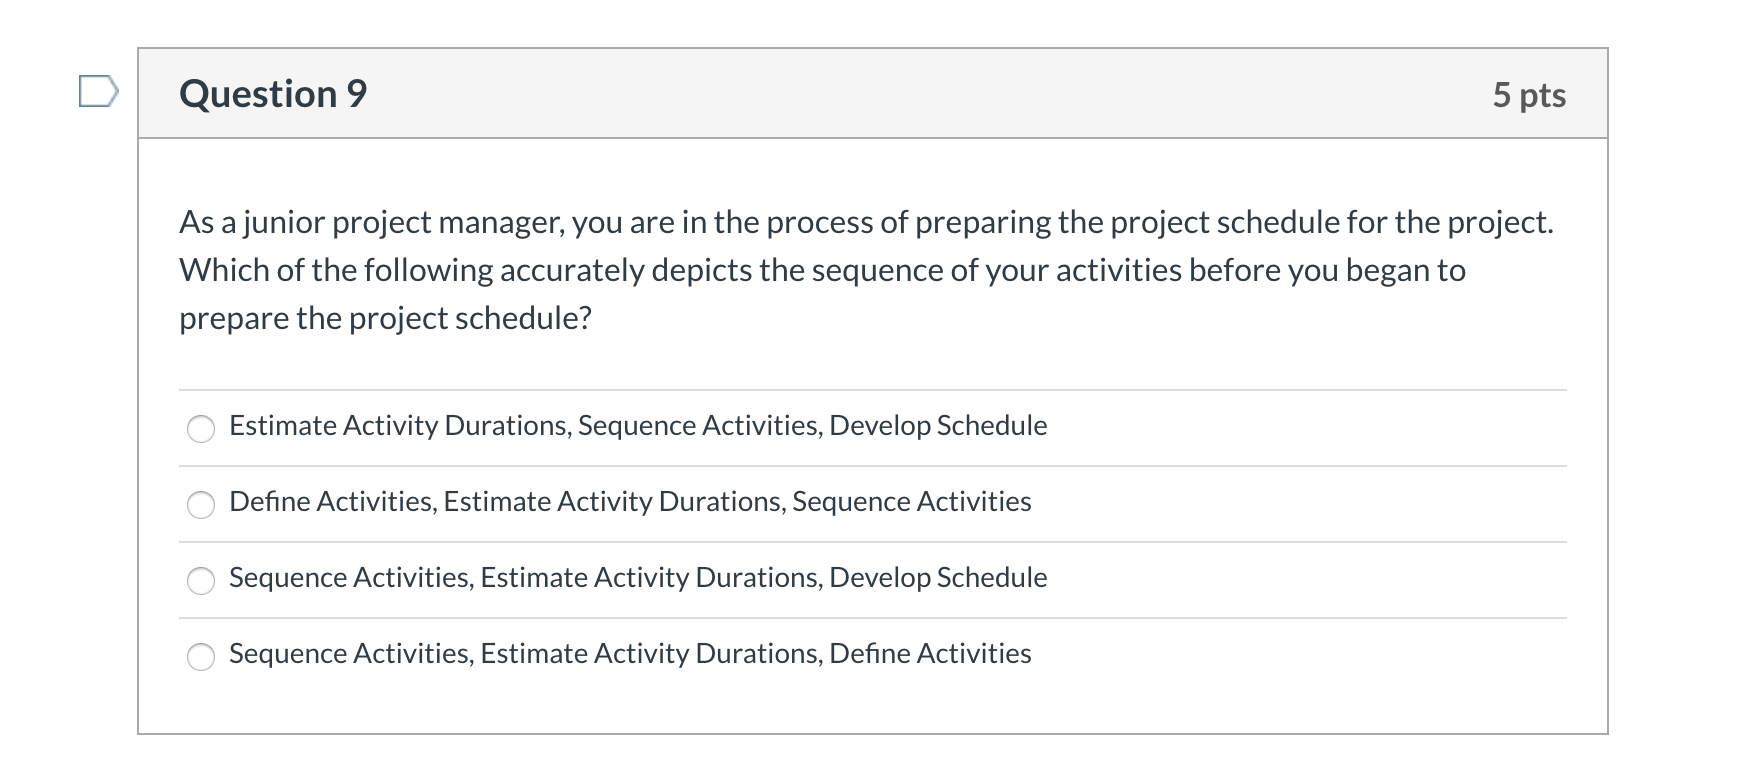
Task: Select the first answer option text
Action: click(x=637, y=425)
